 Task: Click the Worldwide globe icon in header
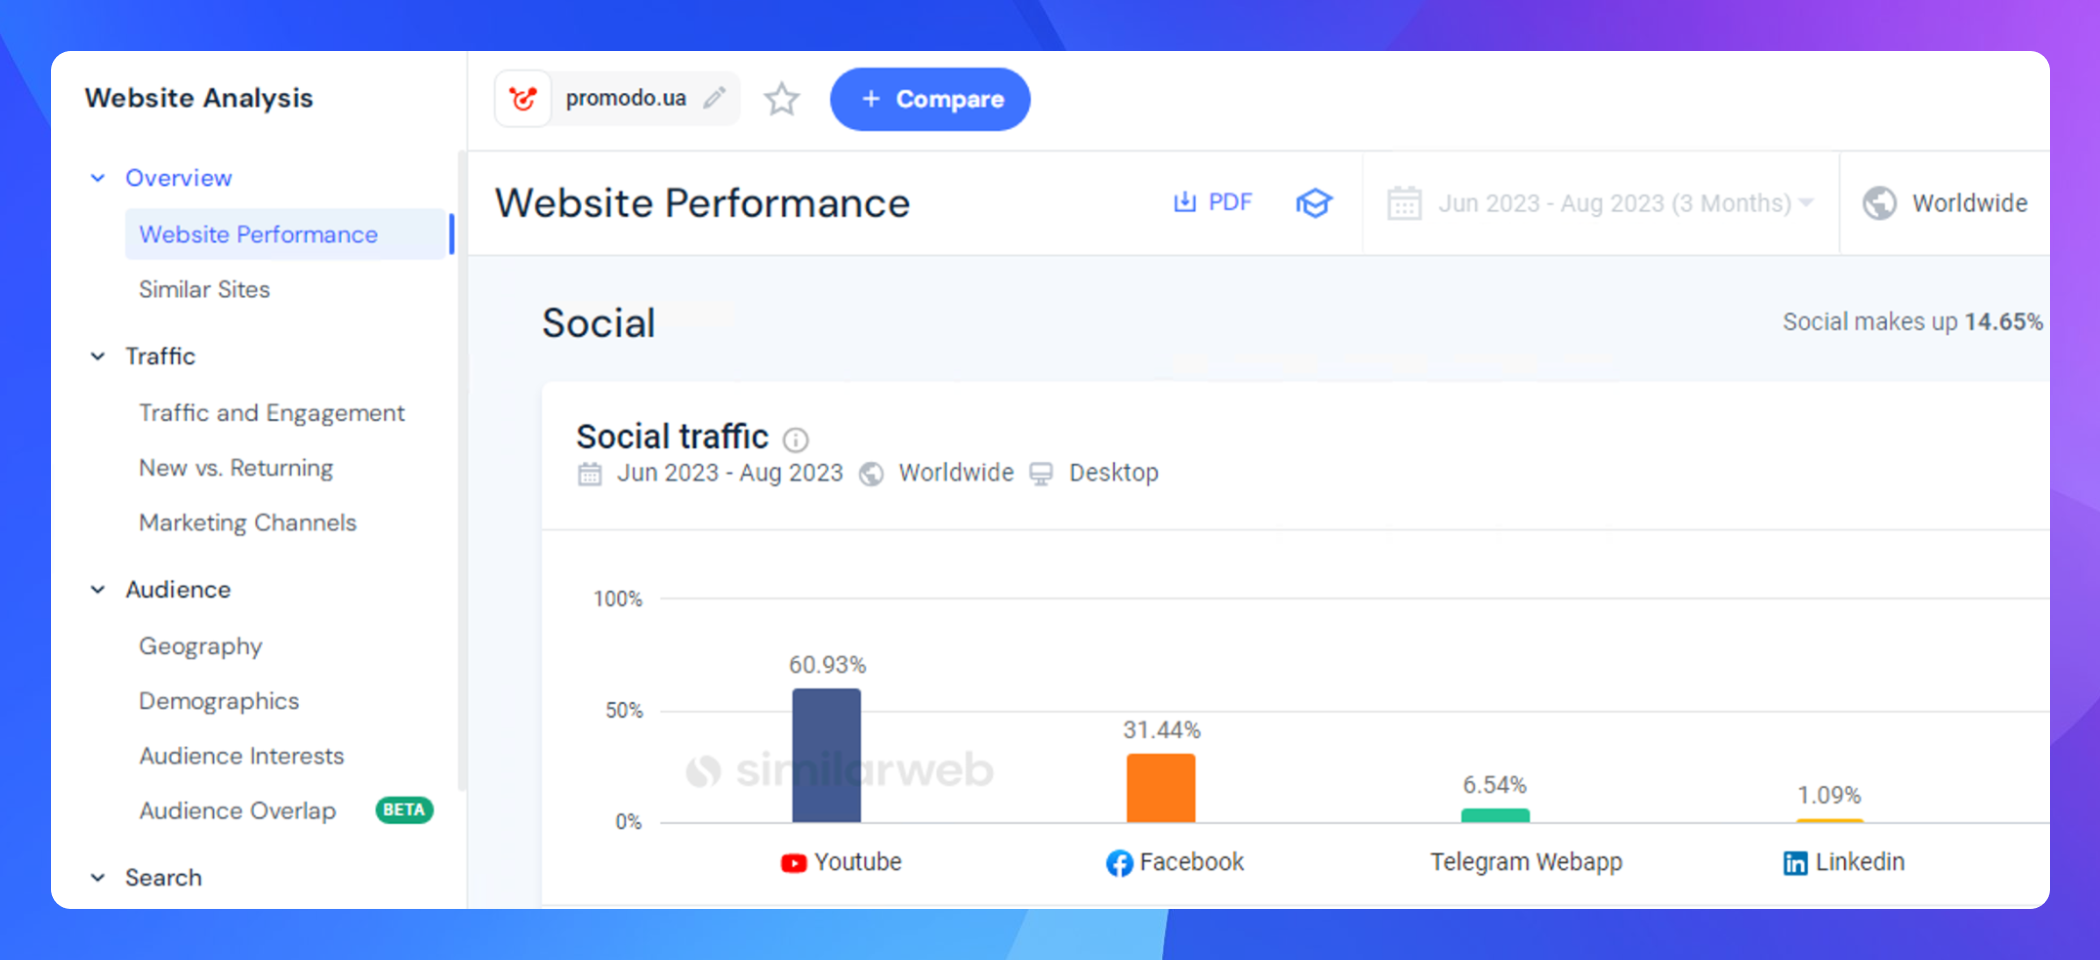tap(1879, 203)
